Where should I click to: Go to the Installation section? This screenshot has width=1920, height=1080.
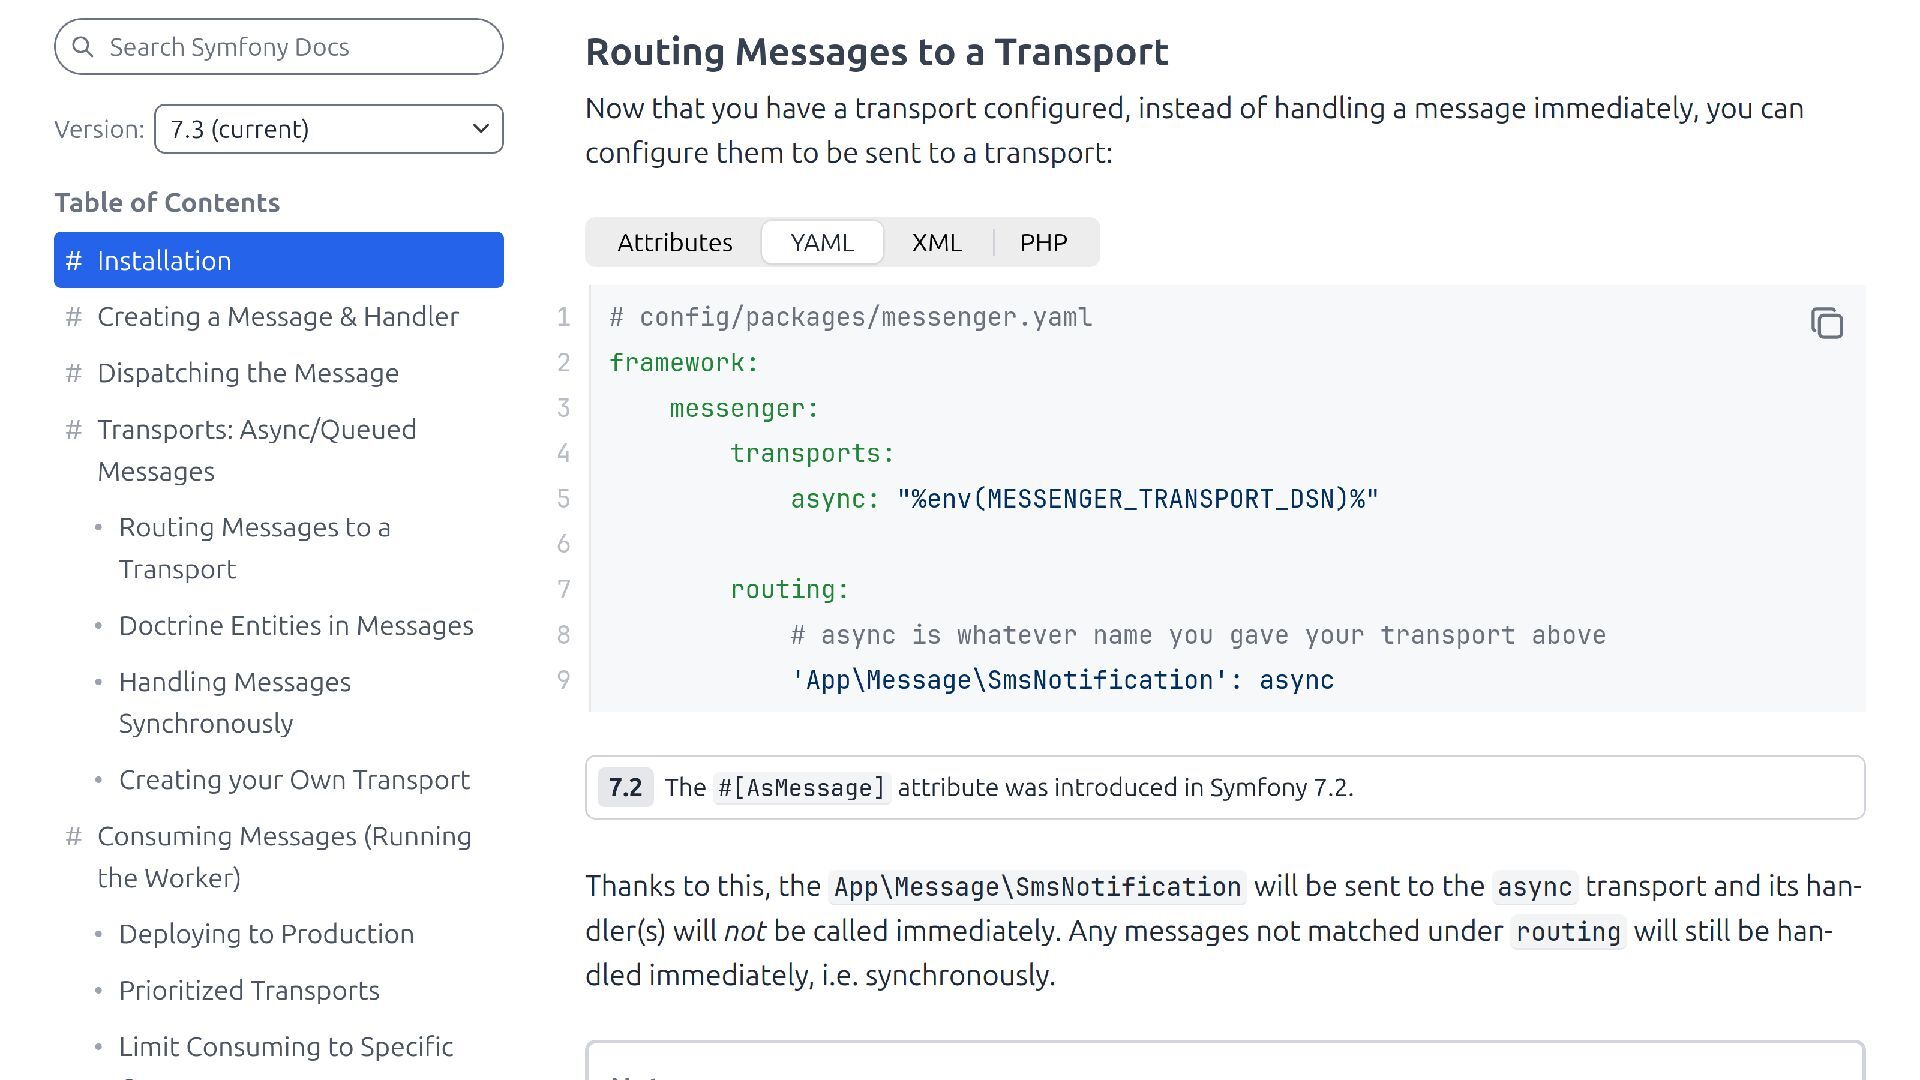pyautogui.click(x=164, y=261)
